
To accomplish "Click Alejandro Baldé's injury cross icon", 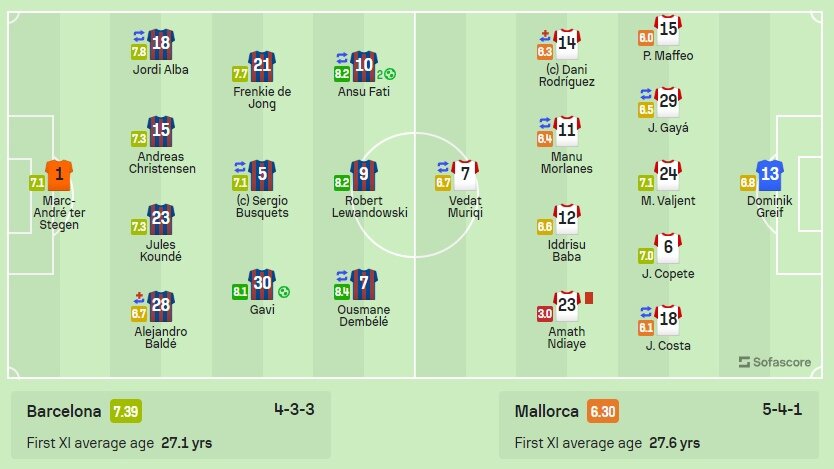I will (139, 298).
